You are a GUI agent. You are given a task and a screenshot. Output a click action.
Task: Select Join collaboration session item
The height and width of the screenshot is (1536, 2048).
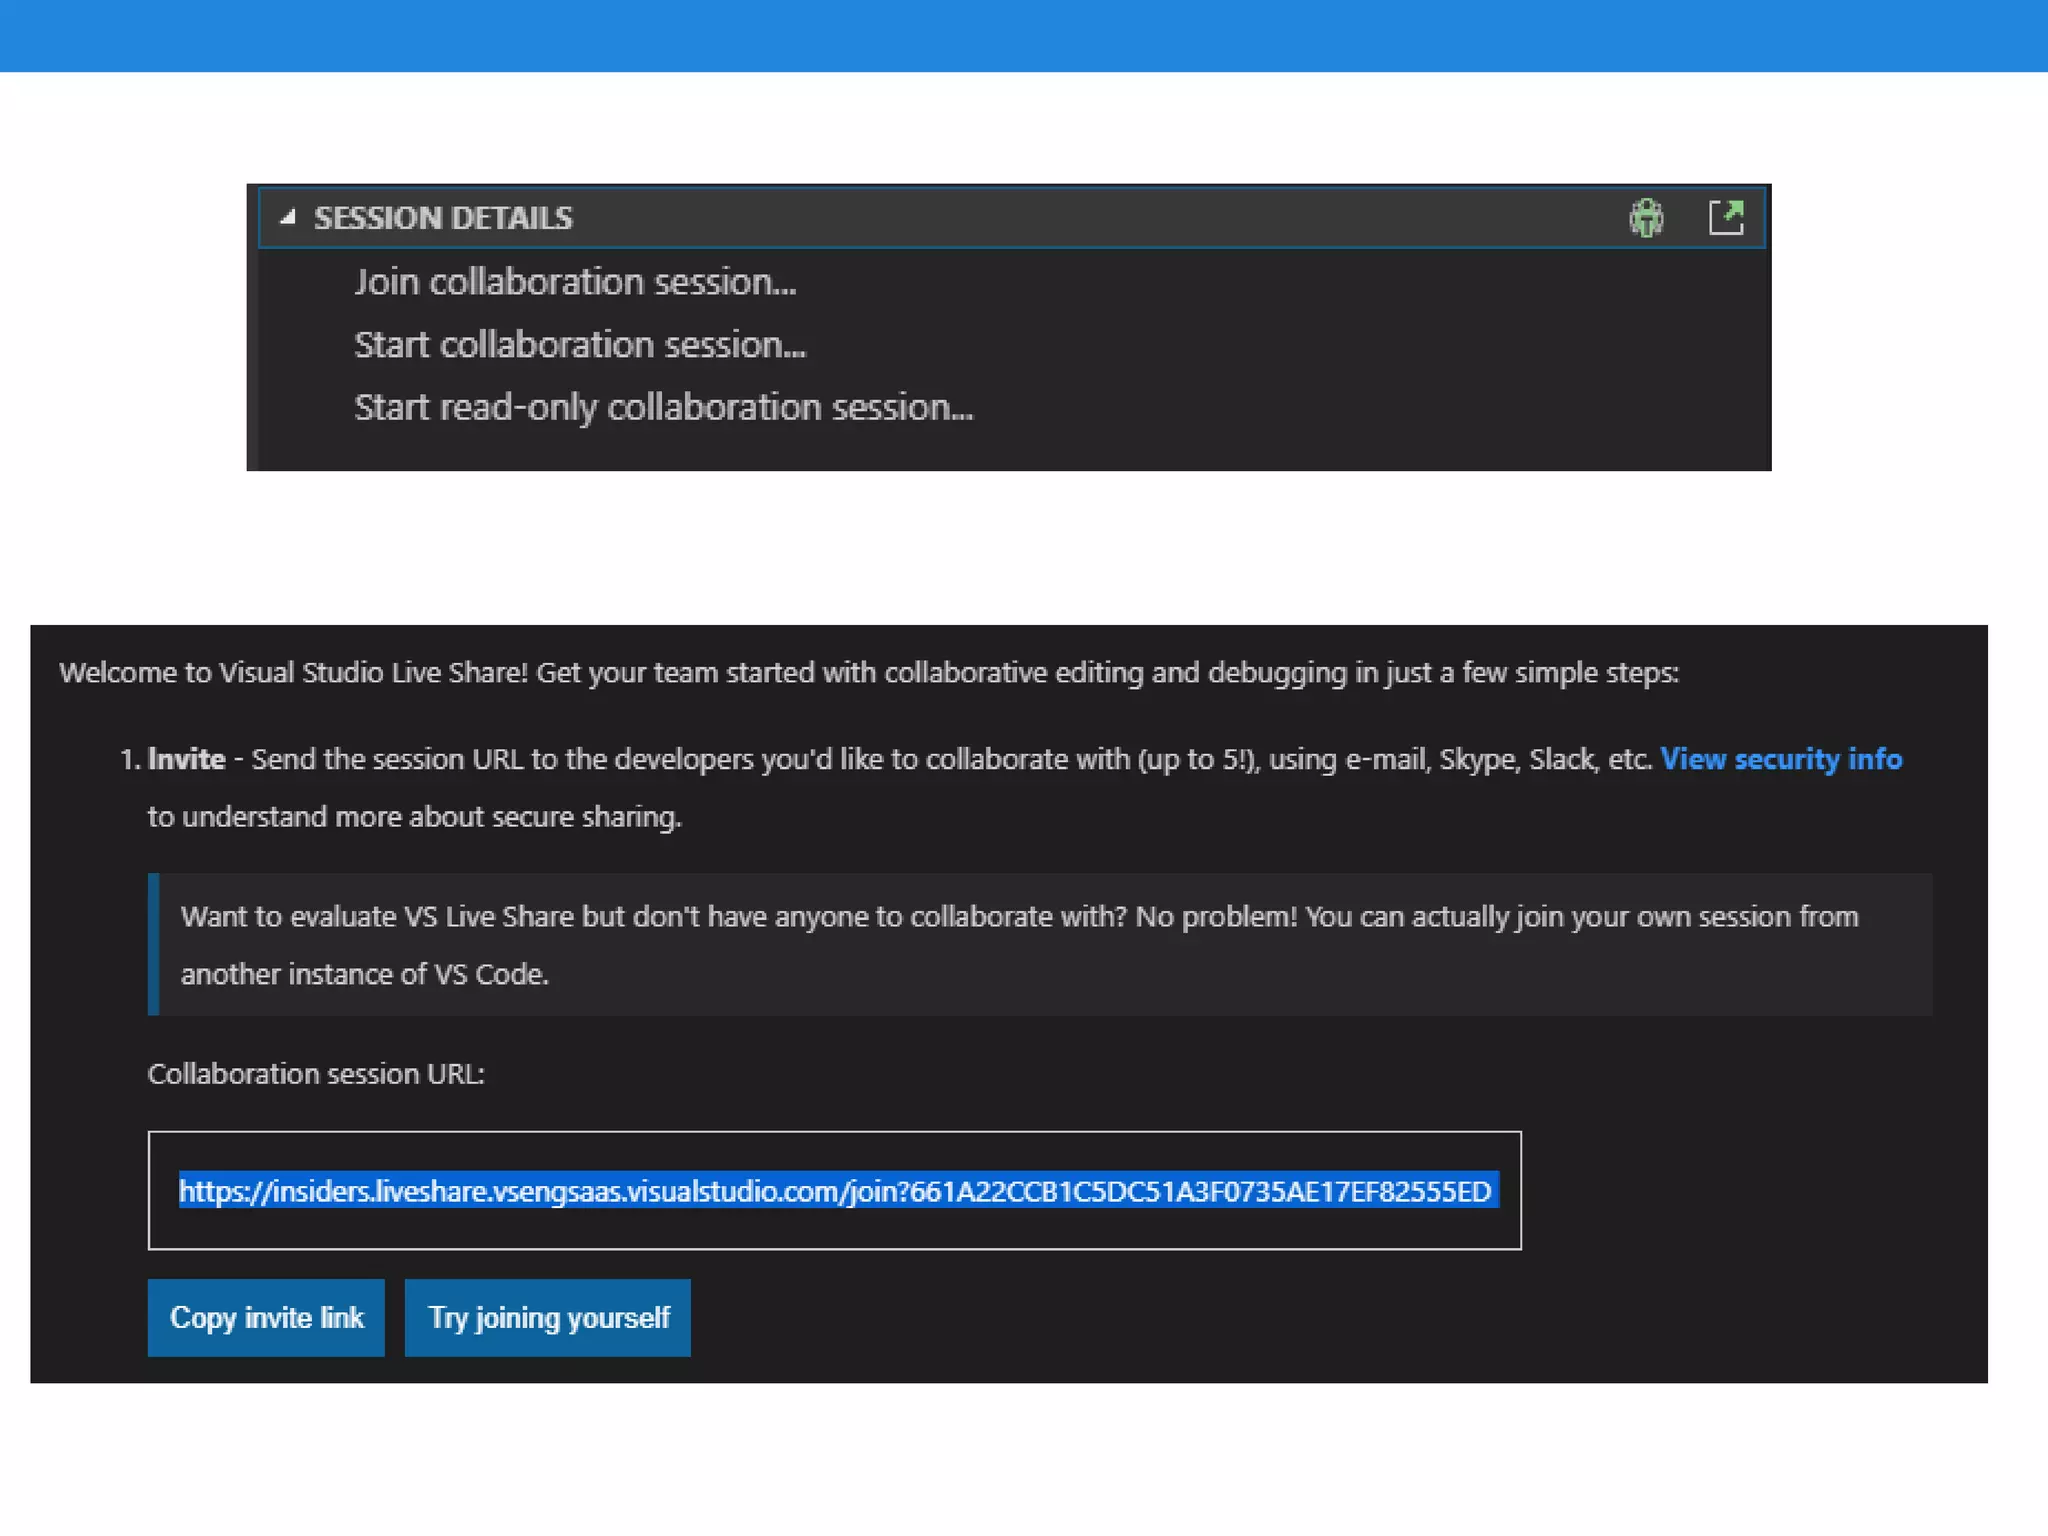coord(575,282)
